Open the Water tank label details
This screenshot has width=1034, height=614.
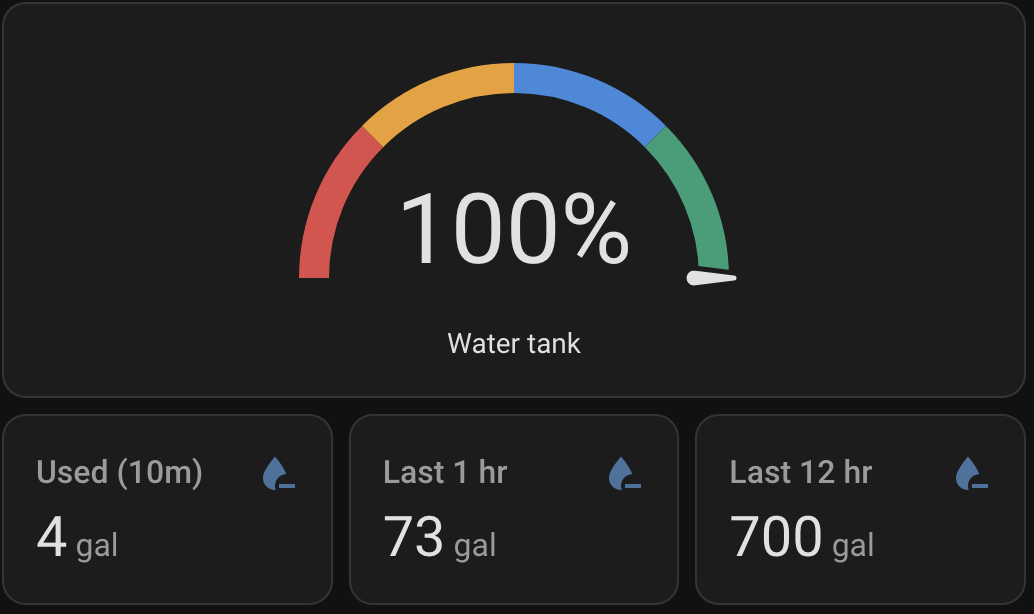pyautogui.click(x=514, y=344)
